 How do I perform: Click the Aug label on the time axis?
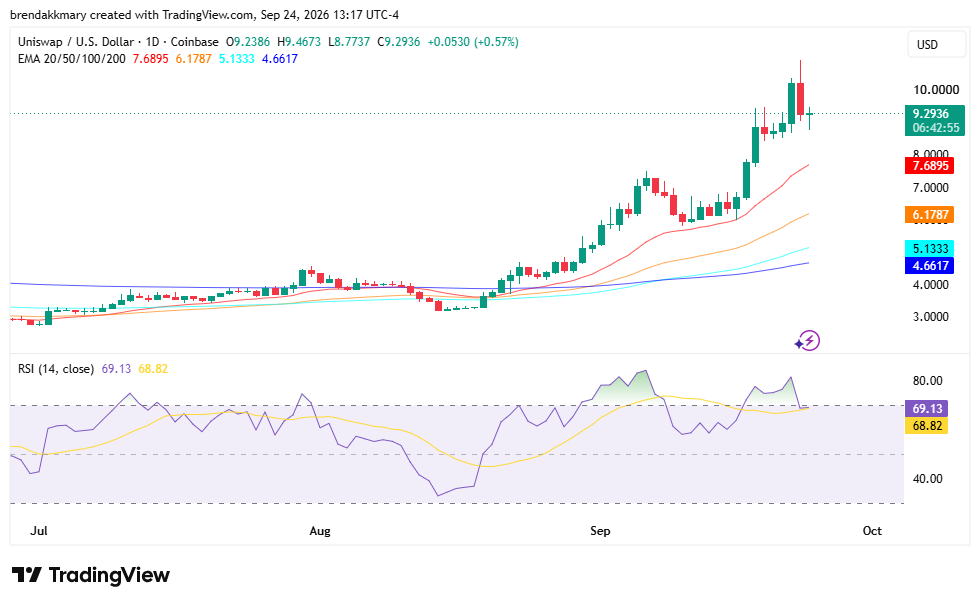tap(320, 531)
